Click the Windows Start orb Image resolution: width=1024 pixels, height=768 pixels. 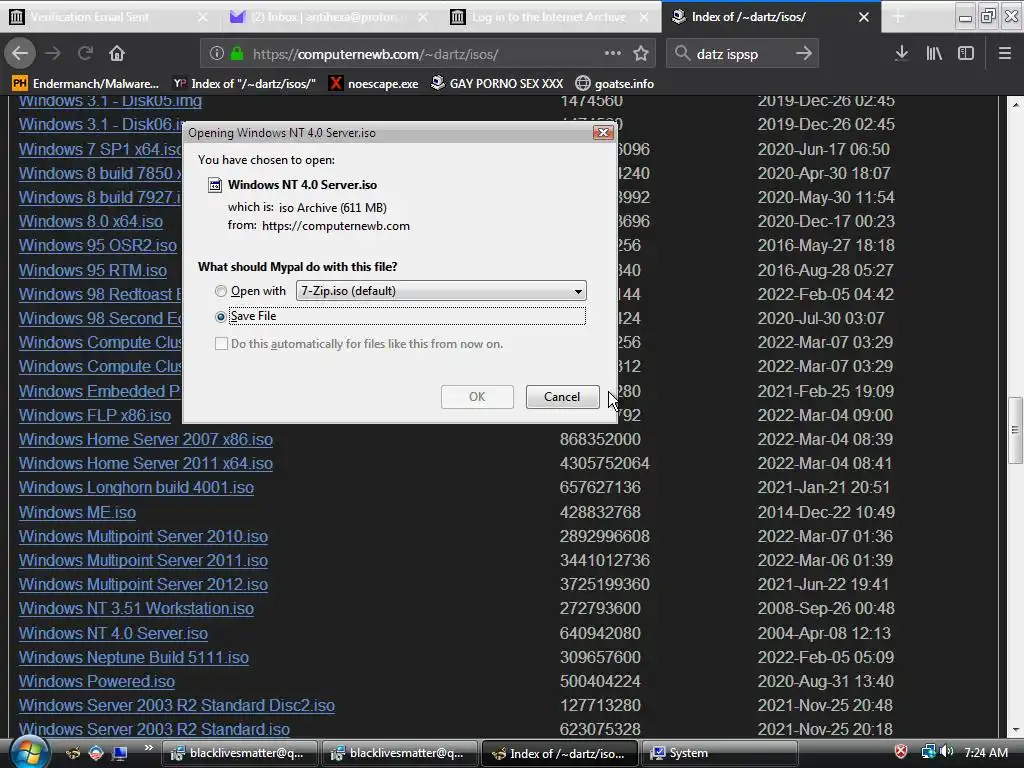29,752
